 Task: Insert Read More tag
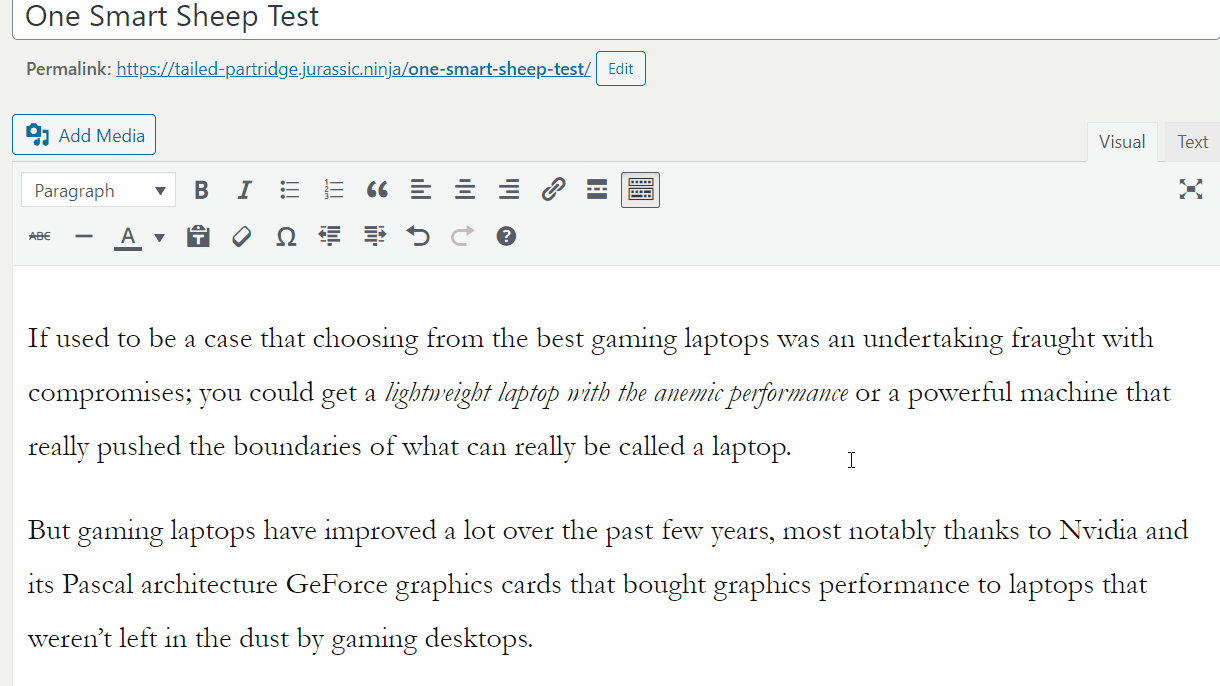(x=597, y=190)
